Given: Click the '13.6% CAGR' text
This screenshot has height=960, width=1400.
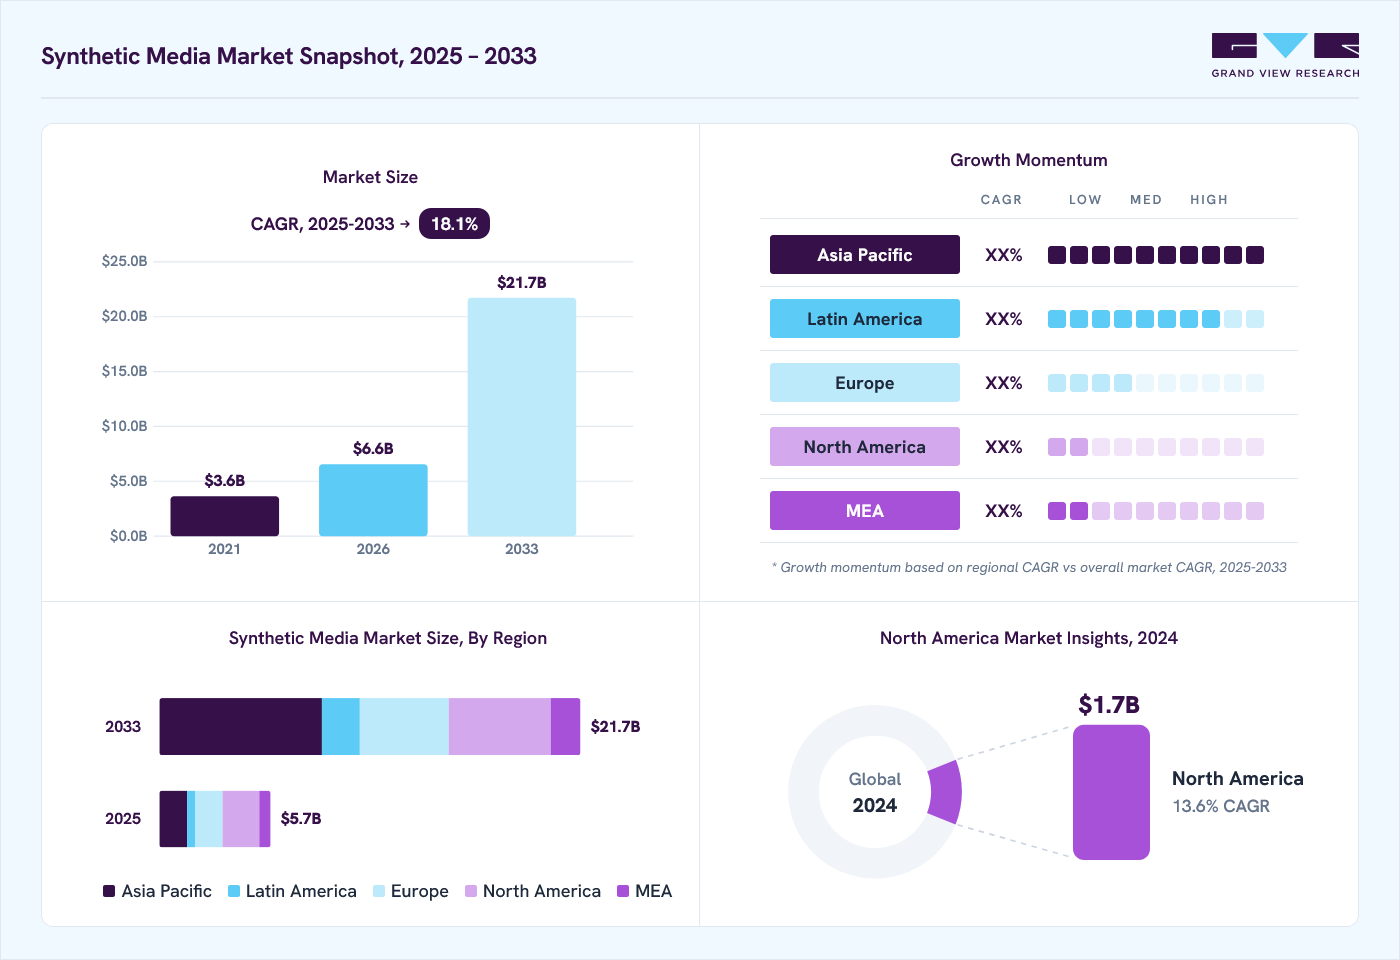Looking at the screenshot, I should click(1221, 806).
